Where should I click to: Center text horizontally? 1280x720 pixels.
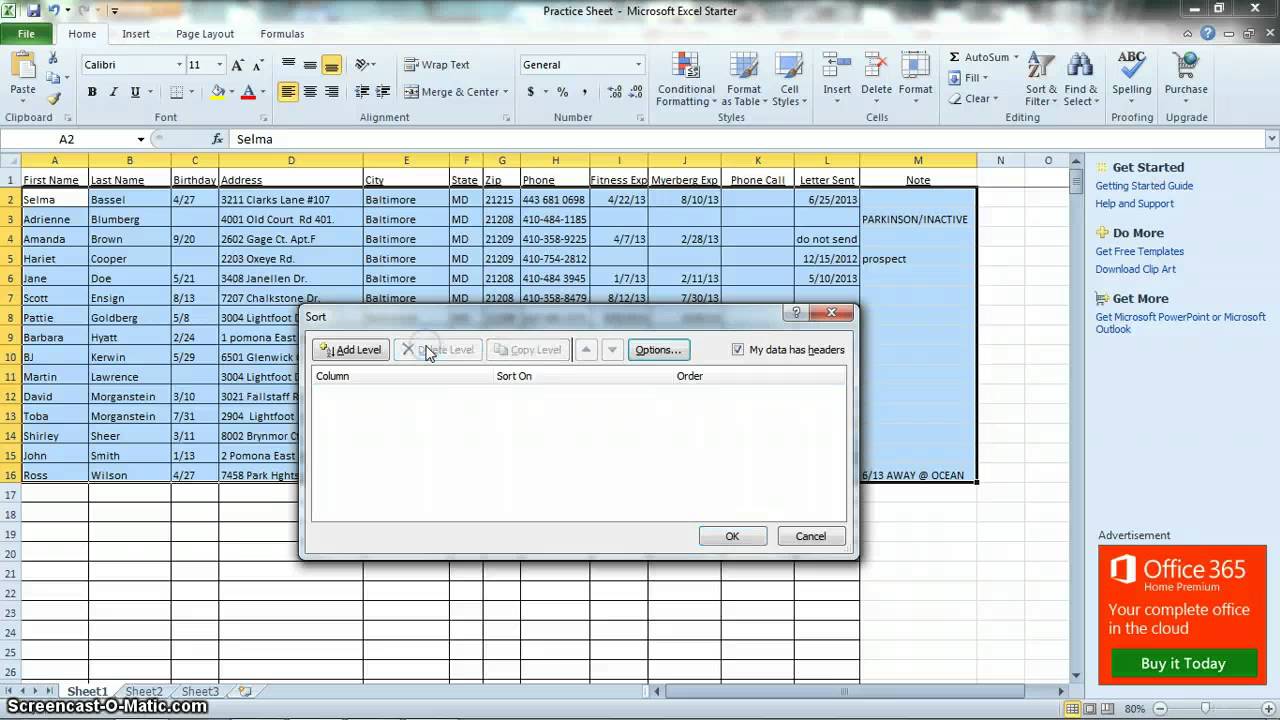point(310,92)
